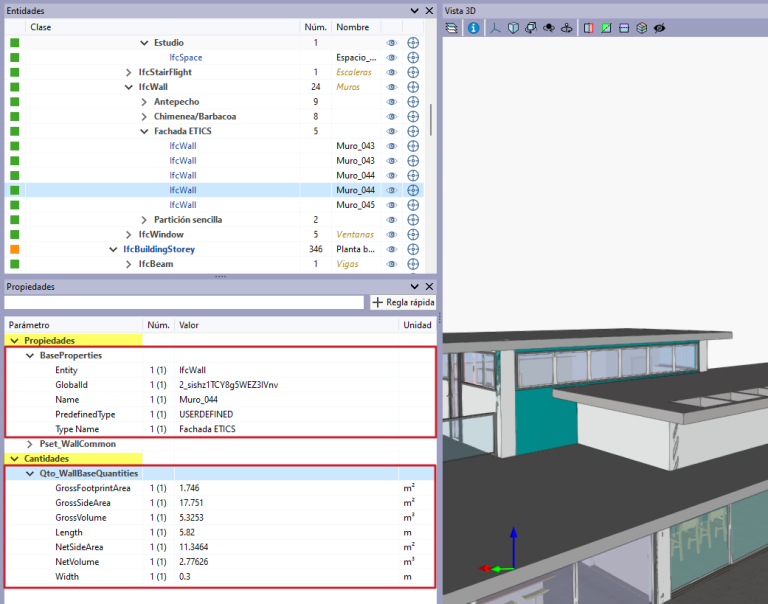768x604 pixels.
Task: Click the target icon in Antepecho row
Action: (x=413, y=101)
